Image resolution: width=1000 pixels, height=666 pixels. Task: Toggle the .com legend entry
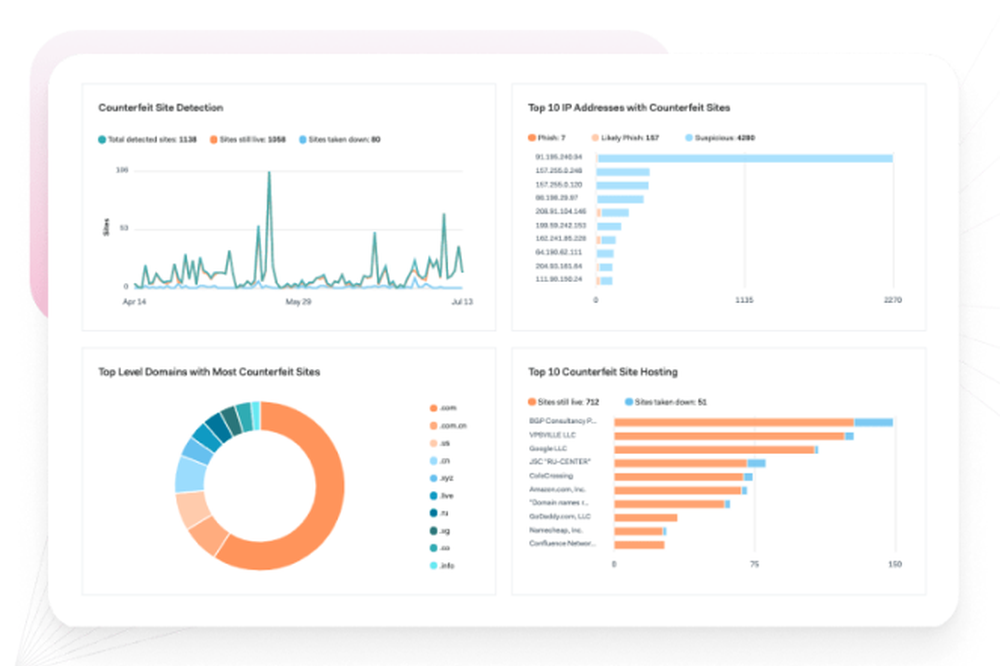point(443,408)
